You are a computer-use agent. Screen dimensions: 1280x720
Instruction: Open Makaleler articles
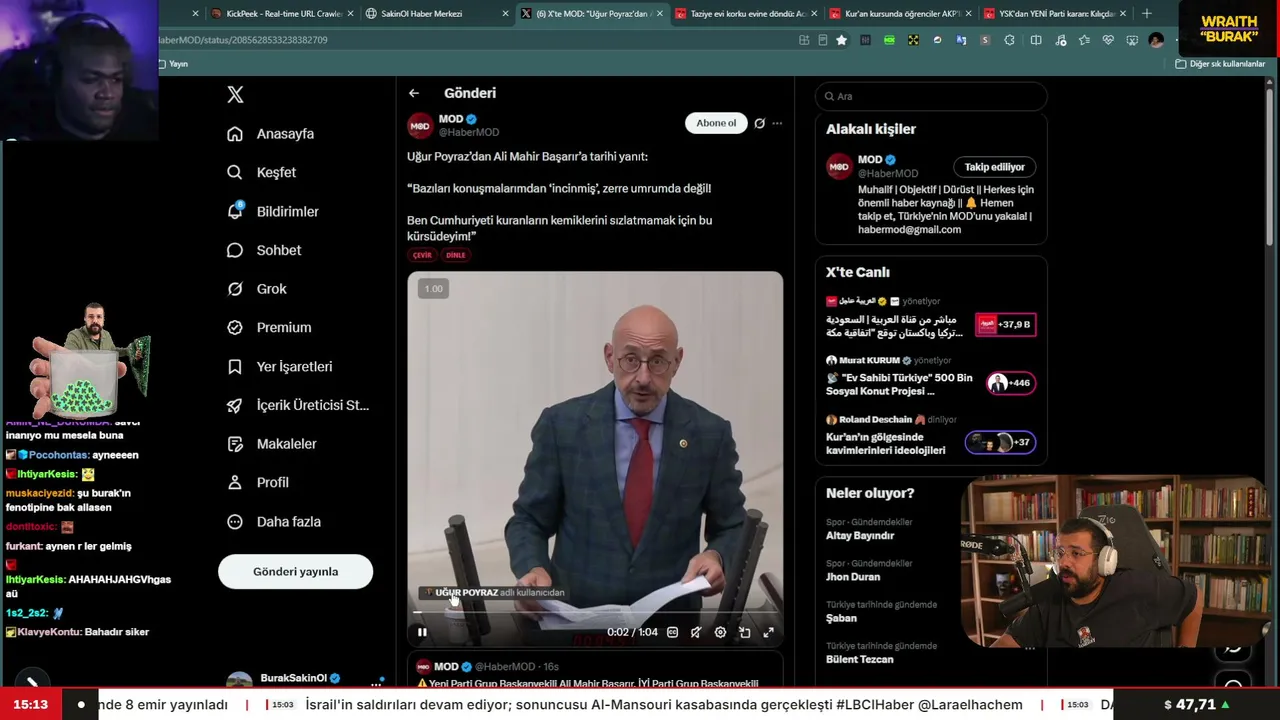coord(272,443)
